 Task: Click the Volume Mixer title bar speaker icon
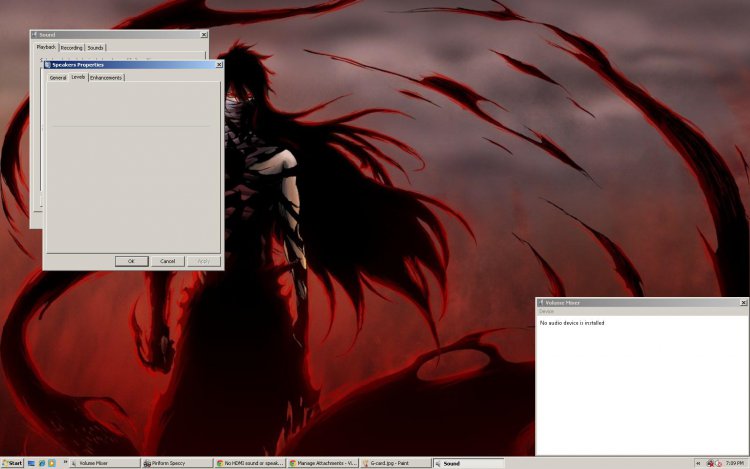point(541,303)
